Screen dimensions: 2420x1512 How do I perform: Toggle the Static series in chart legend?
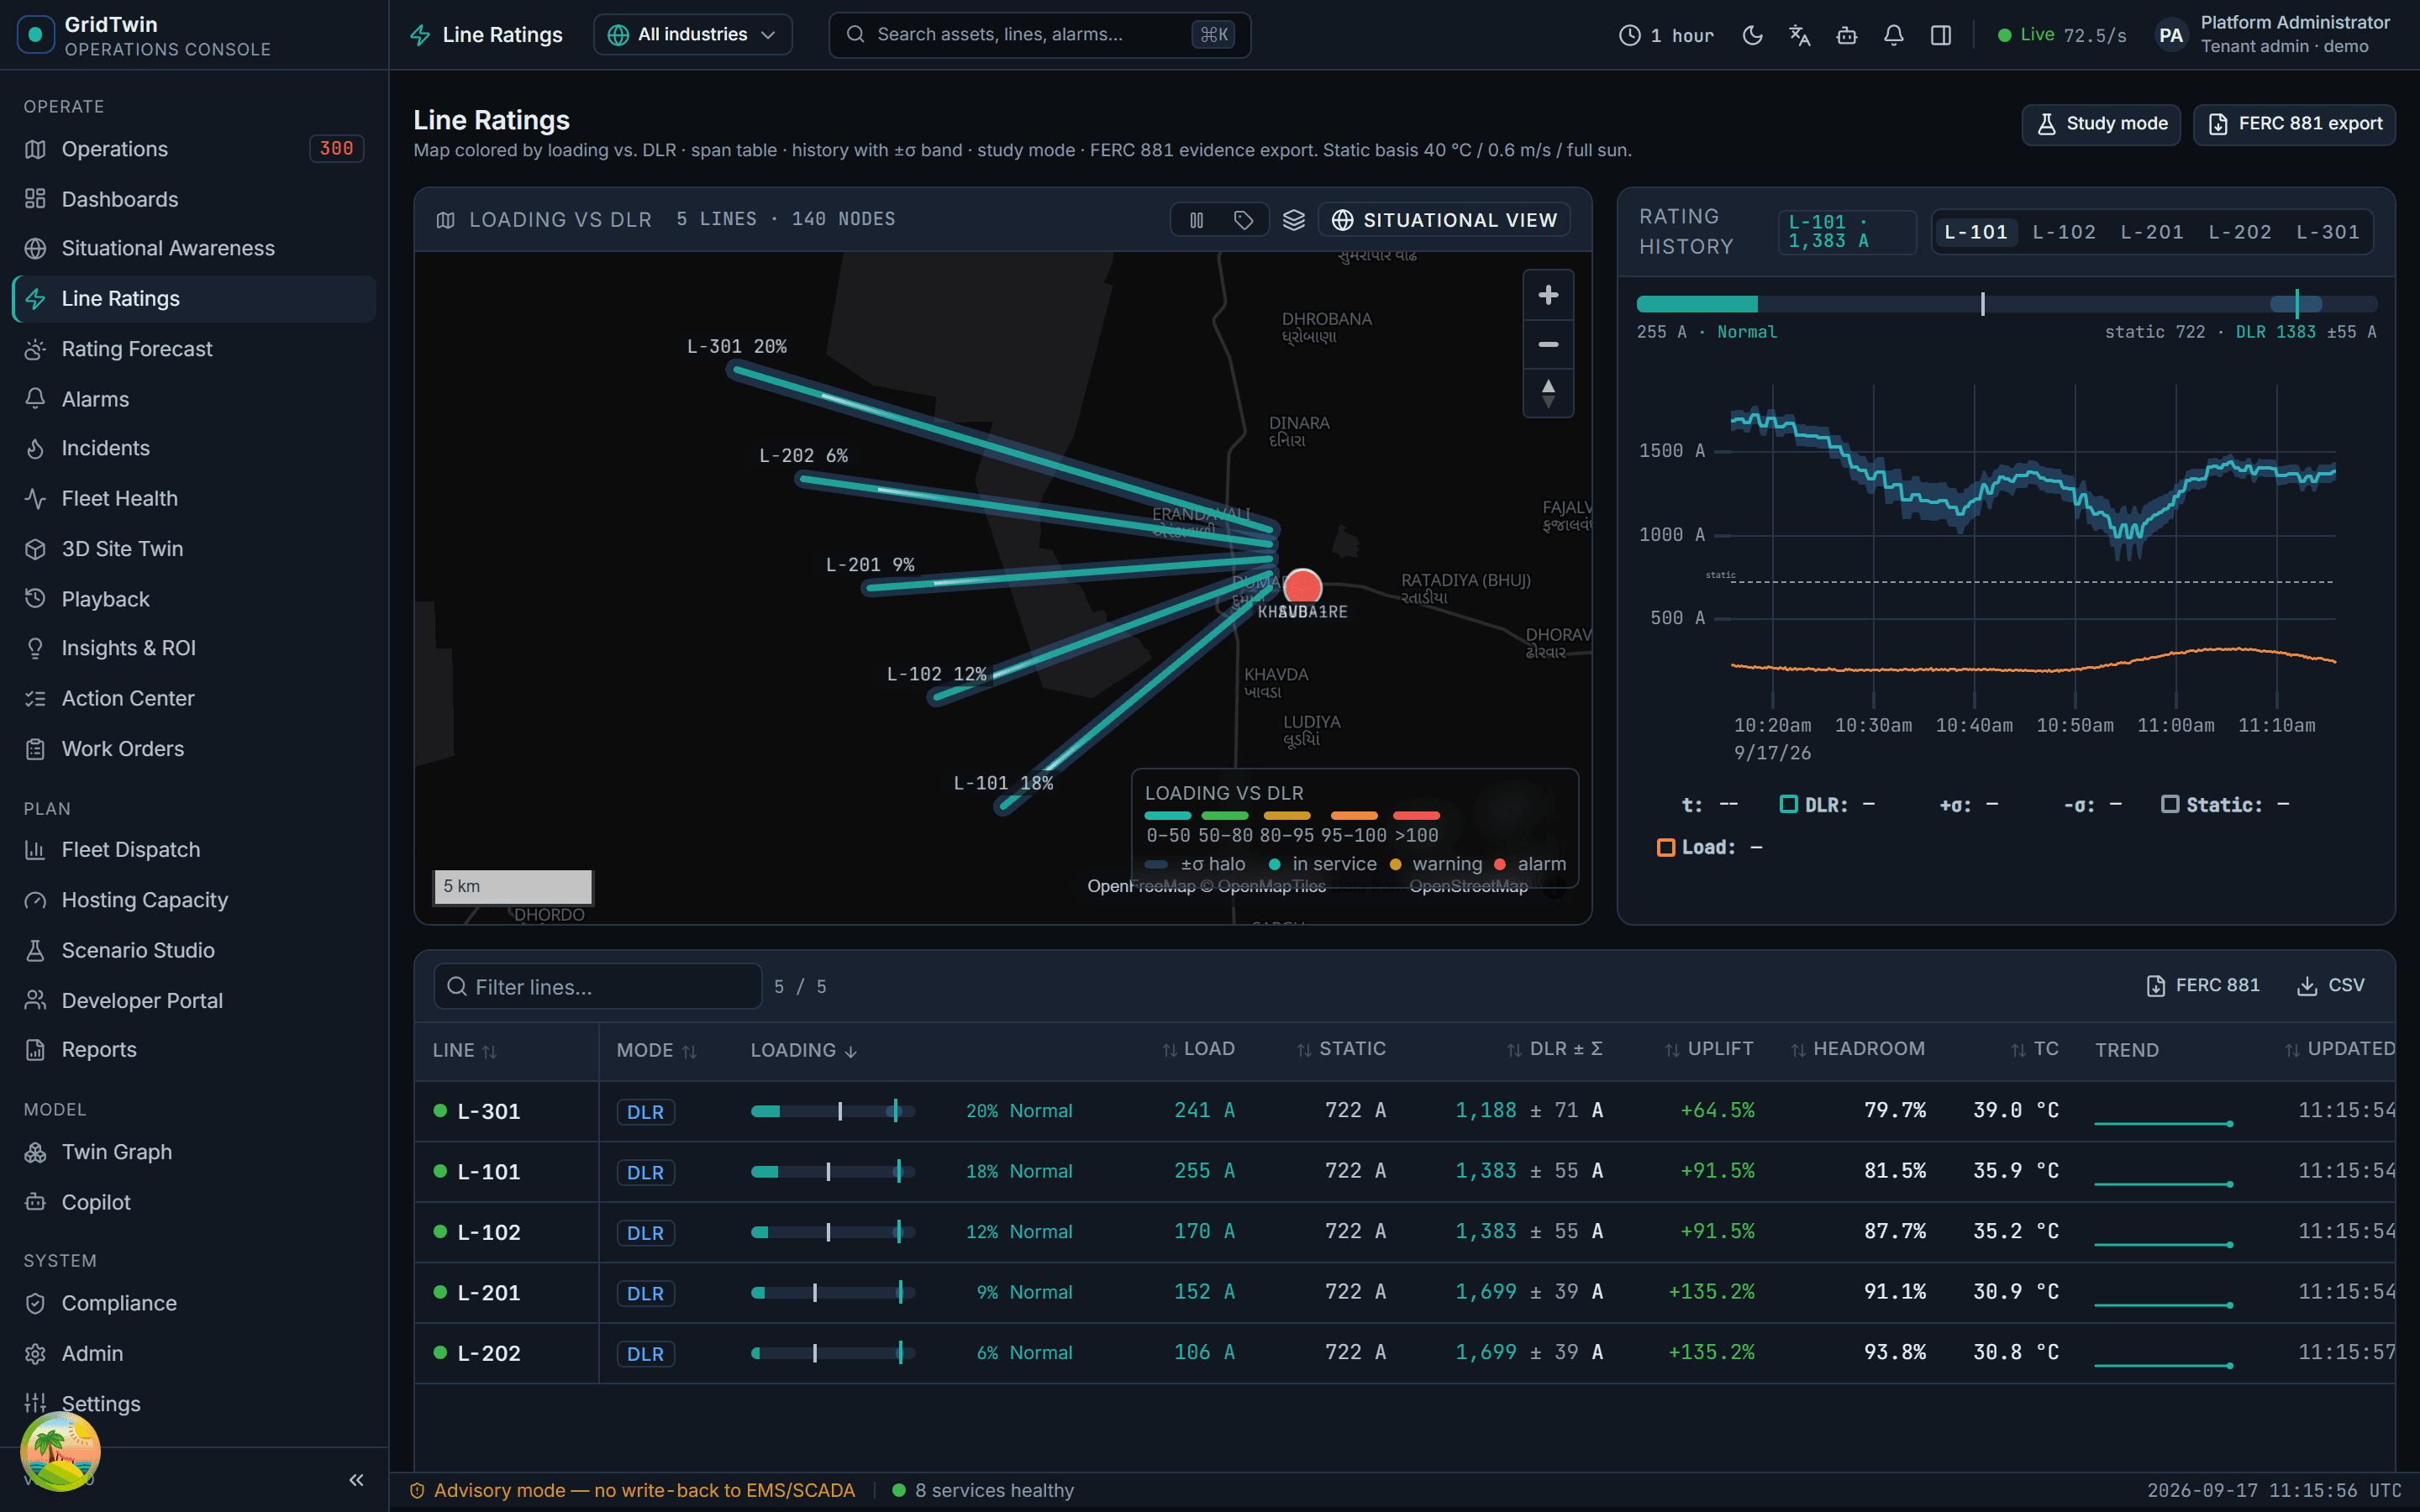2224,805
